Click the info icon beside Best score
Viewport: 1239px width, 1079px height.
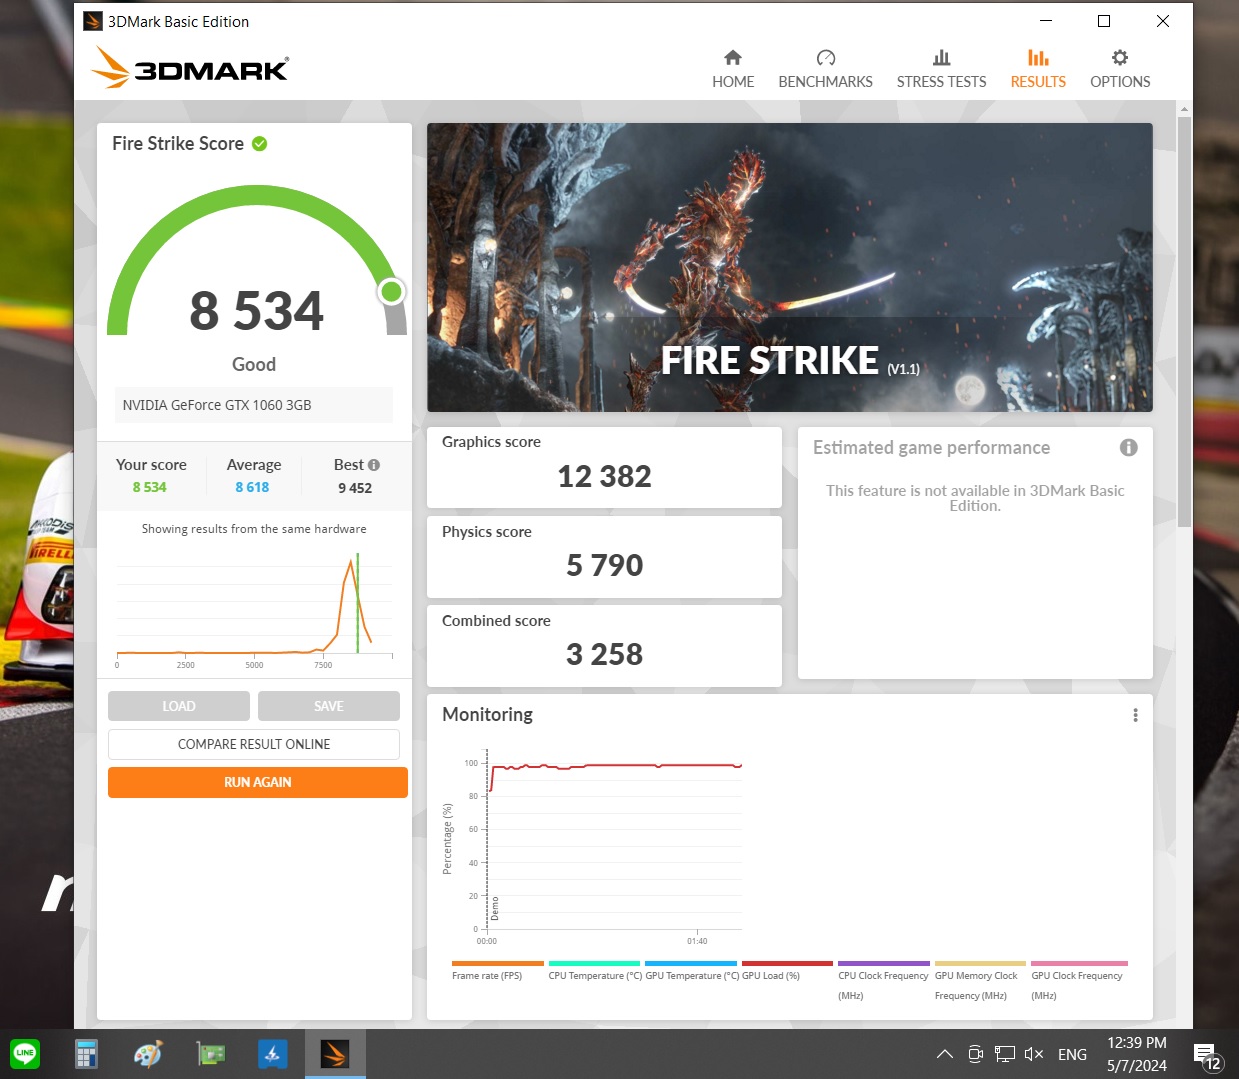click(x=374, y=465)
